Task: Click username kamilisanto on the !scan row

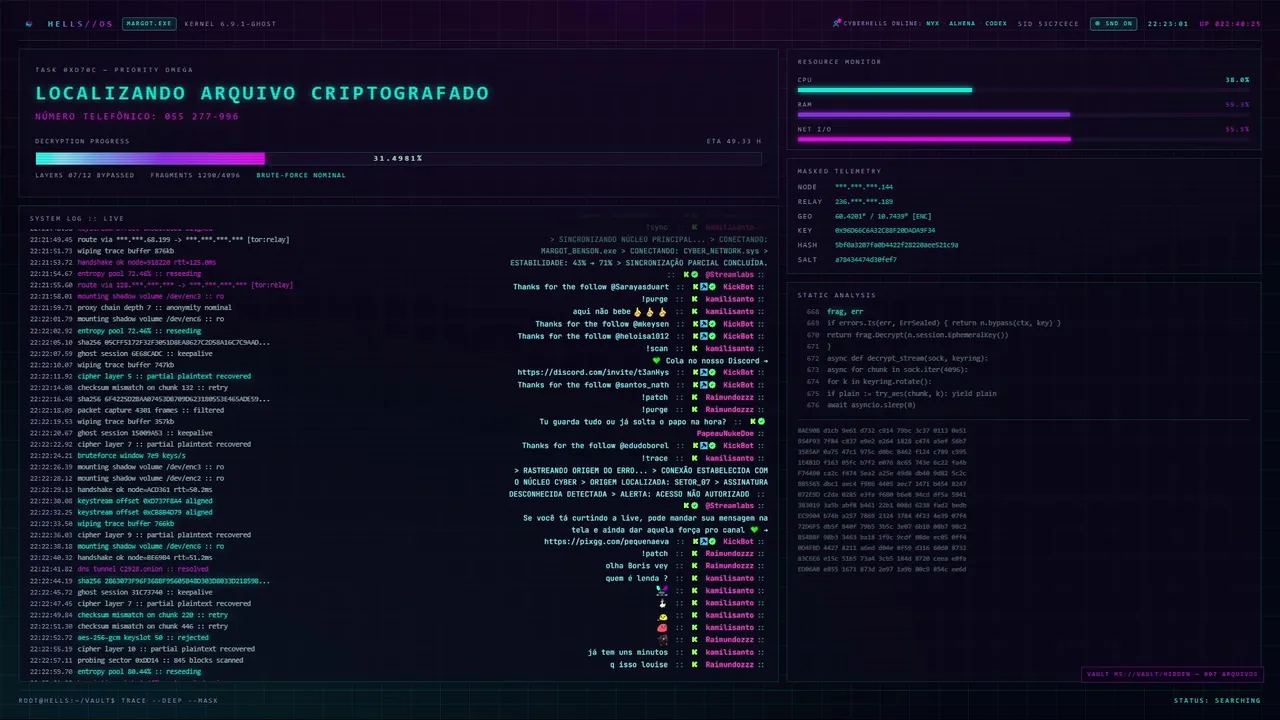Action: coord(729,348)
